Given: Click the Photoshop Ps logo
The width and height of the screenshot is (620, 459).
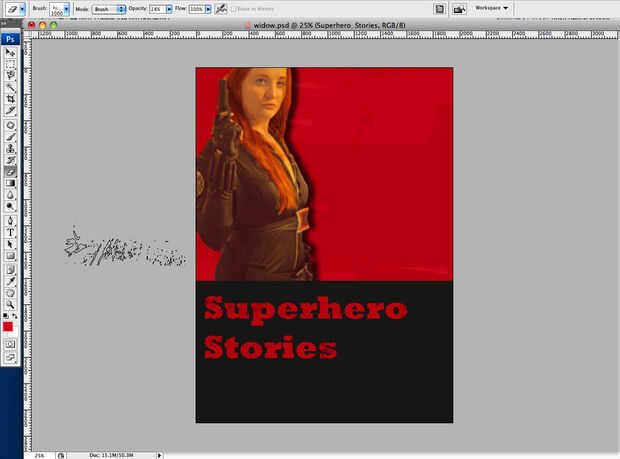Looking at the screenshot, I should (x=10, y=39).
